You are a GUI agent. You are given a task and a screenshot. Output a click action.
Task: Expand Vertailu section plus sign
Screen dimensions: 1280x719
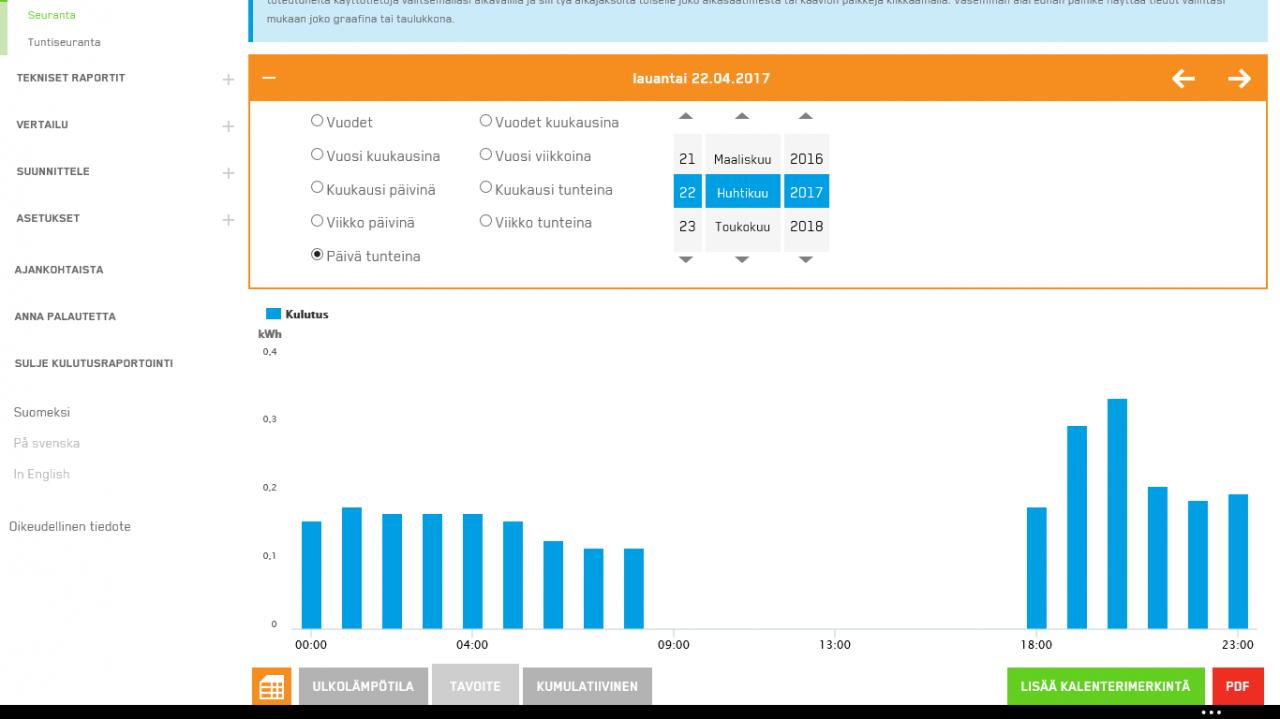click(x=228, y=126)
